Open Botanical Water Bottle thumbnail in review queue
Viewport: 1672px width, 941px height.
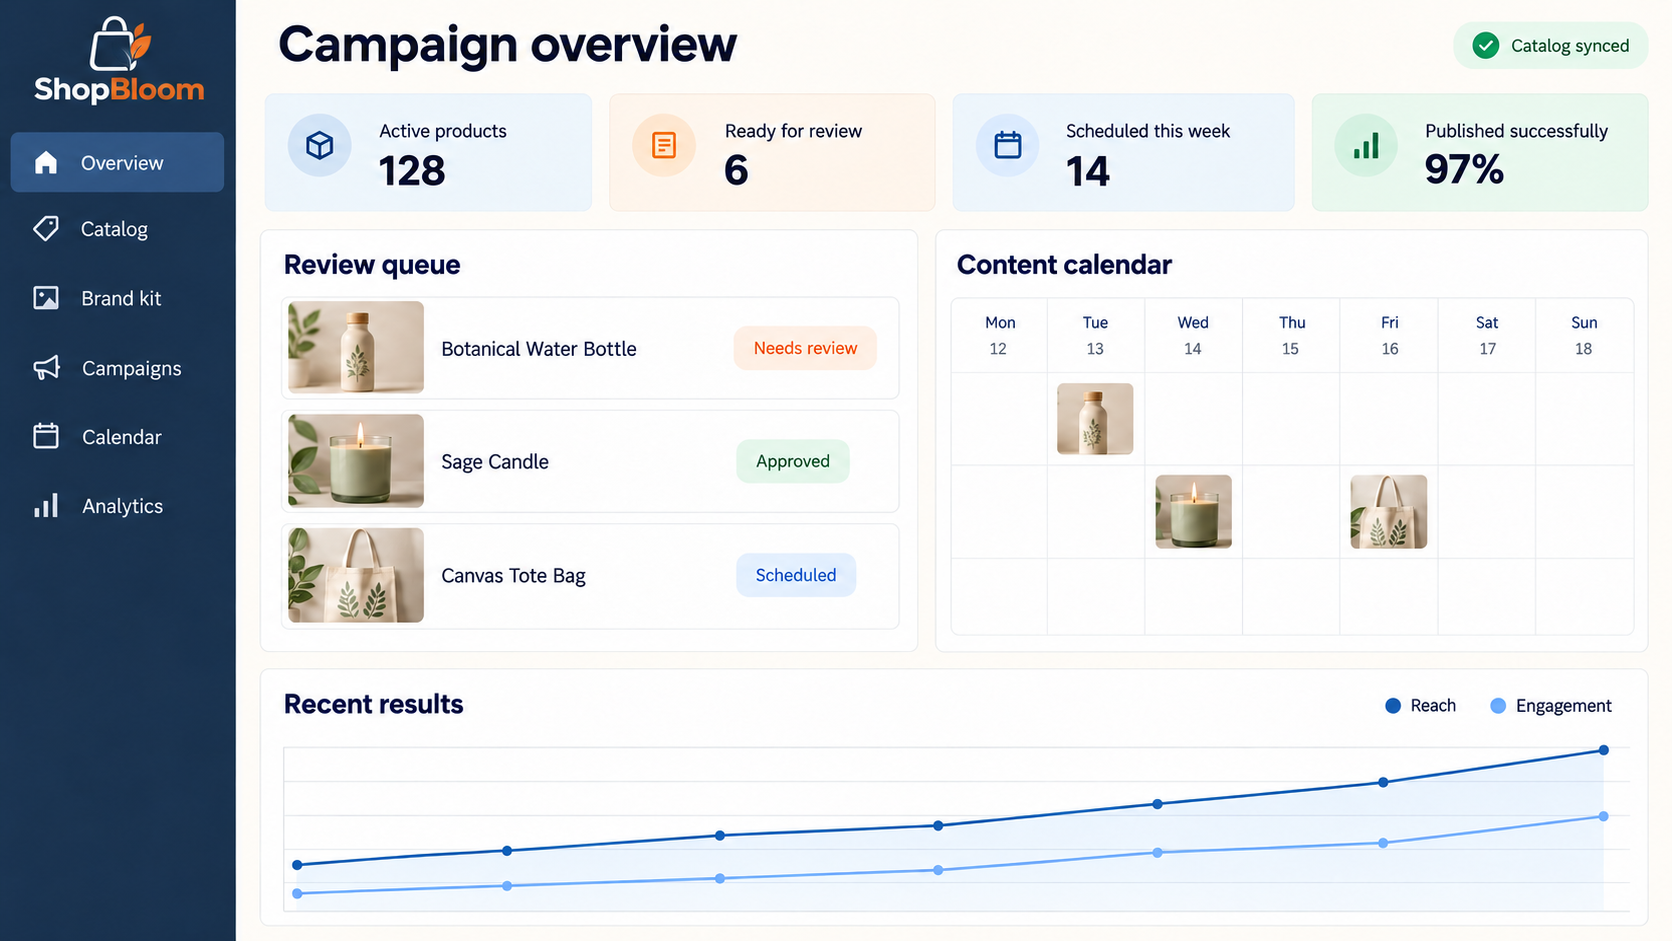point(356,347)
